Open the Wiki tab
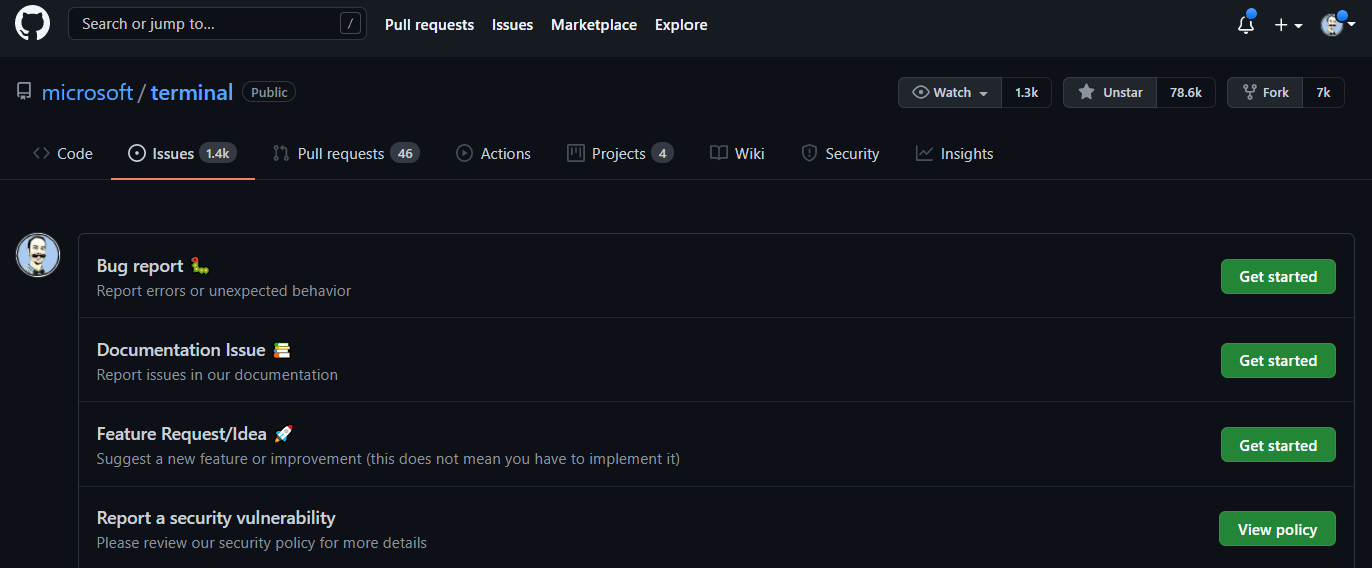Viewport: 1372px width, 568px height. (x=737, y=153)
